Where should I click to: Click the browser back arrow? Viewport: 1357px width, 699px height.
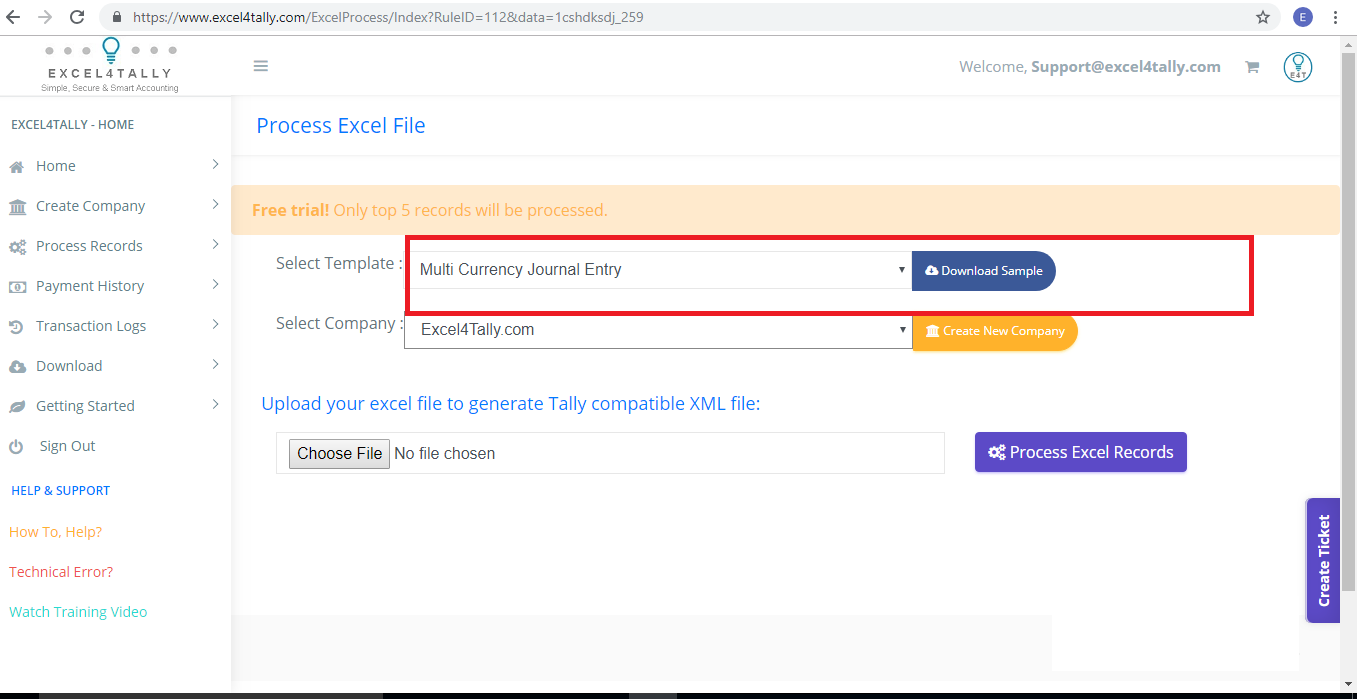(13, 17)
